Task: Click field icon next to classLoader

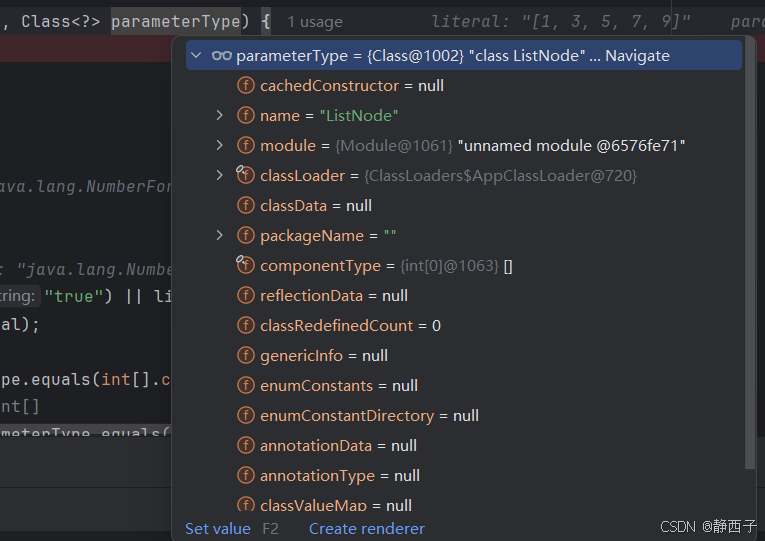Action: point(246,176)
